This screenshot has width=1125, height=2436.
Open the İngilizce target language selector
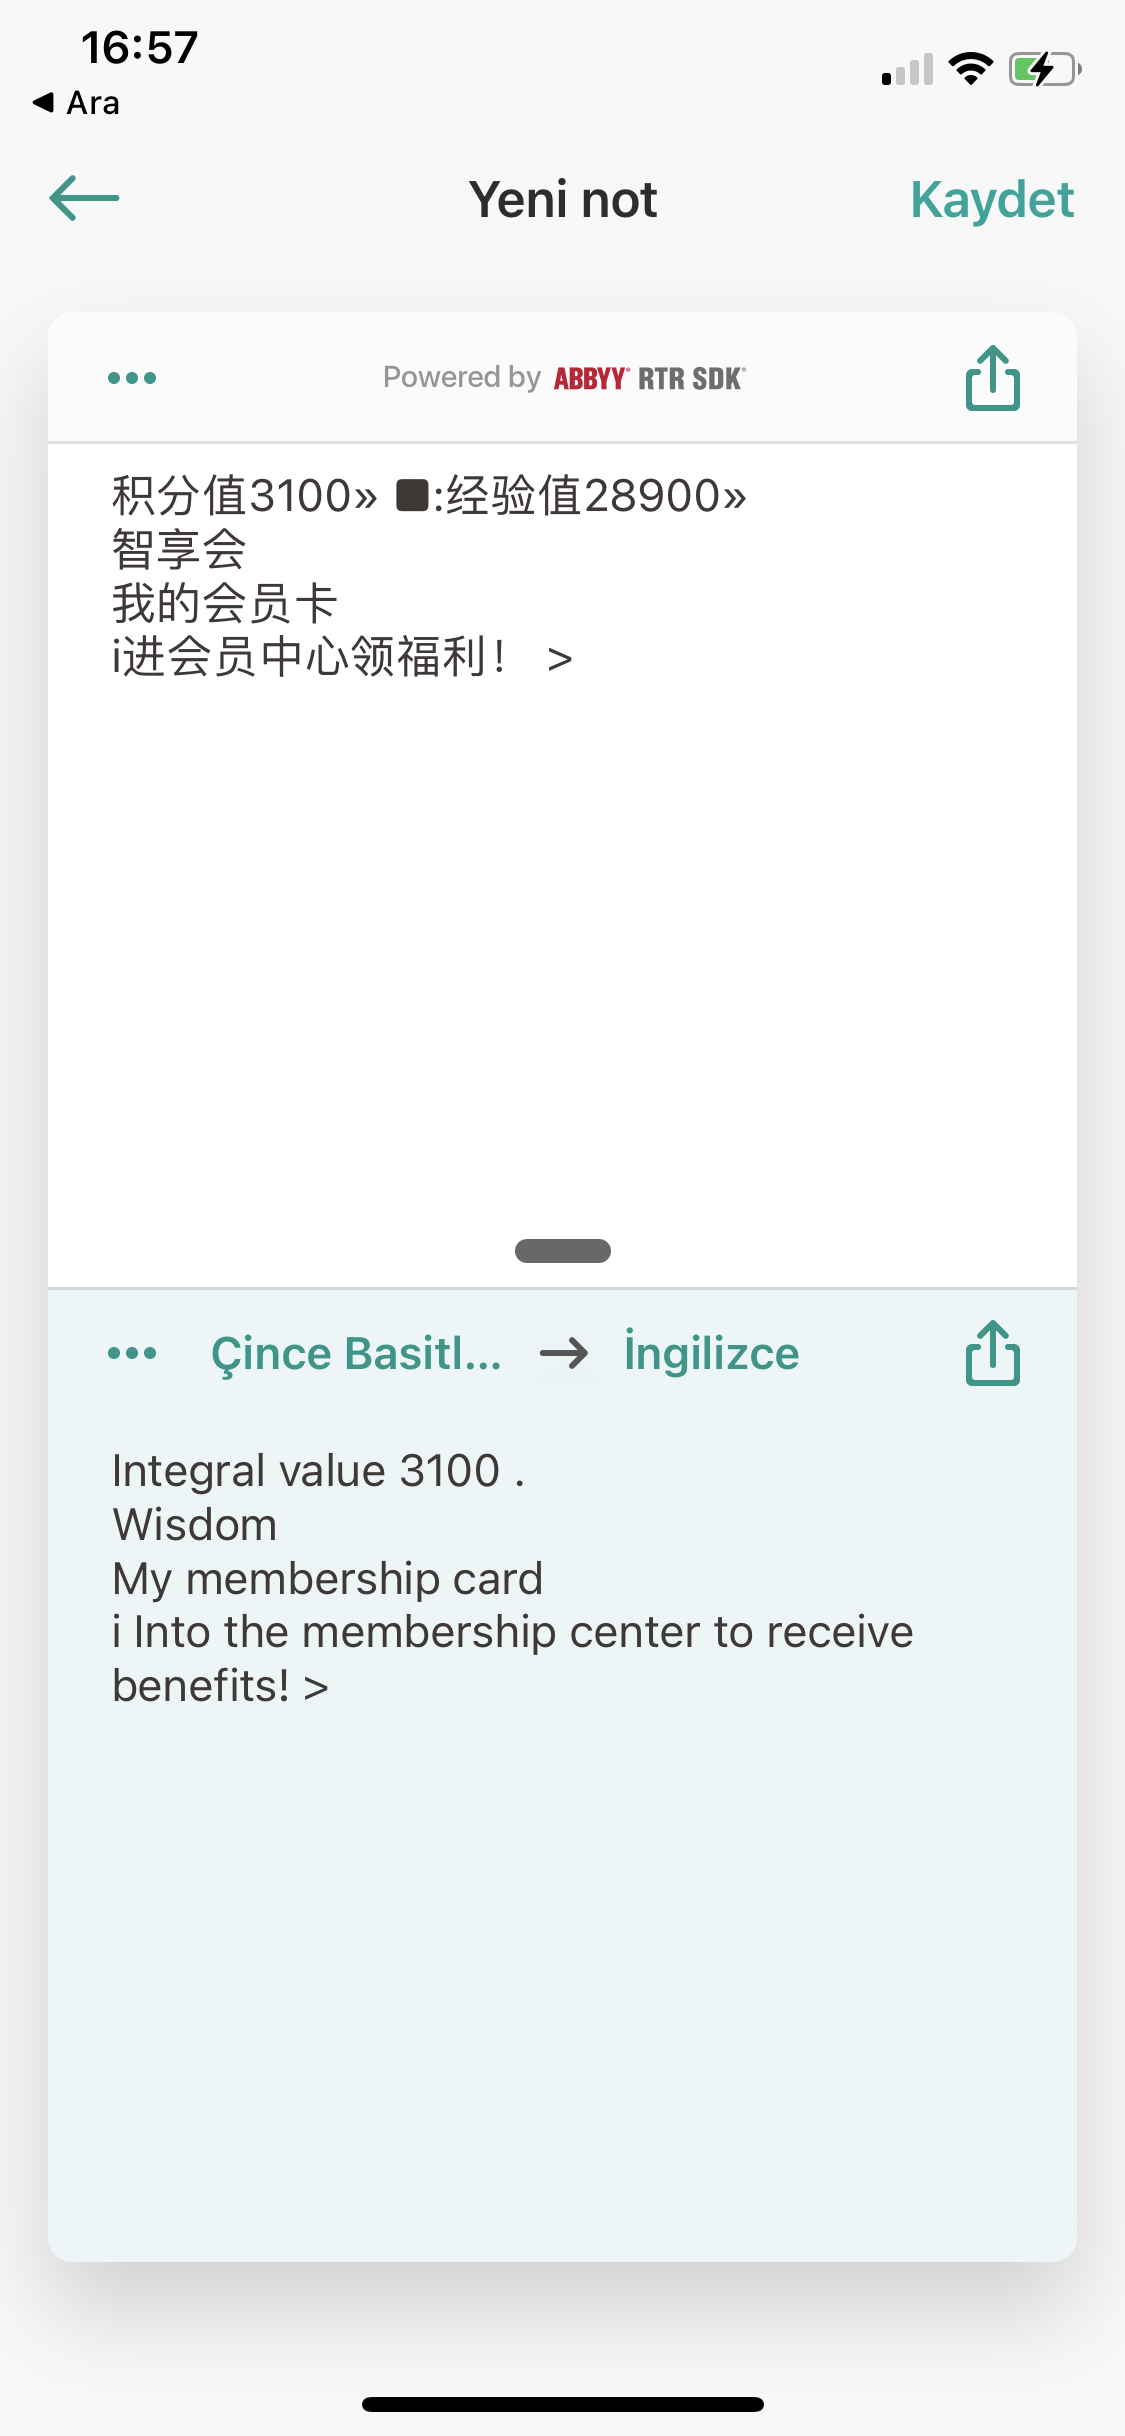pos(711,1353)
